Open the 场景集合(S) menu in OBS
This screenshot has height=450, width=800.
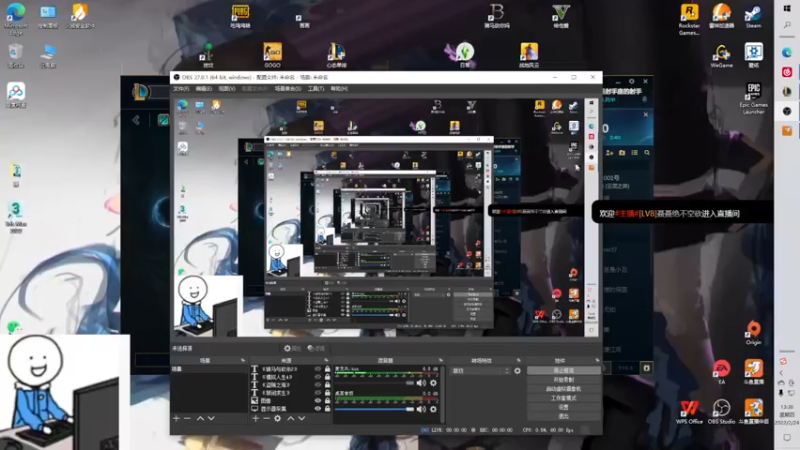(288, 89)
